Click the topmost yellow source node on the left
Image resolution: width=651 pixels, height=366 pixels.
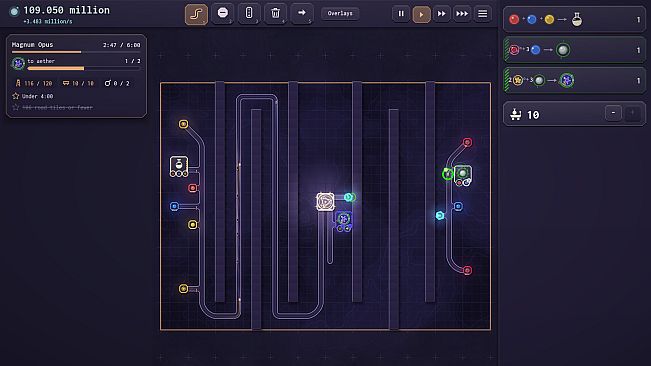click(183, 124)
